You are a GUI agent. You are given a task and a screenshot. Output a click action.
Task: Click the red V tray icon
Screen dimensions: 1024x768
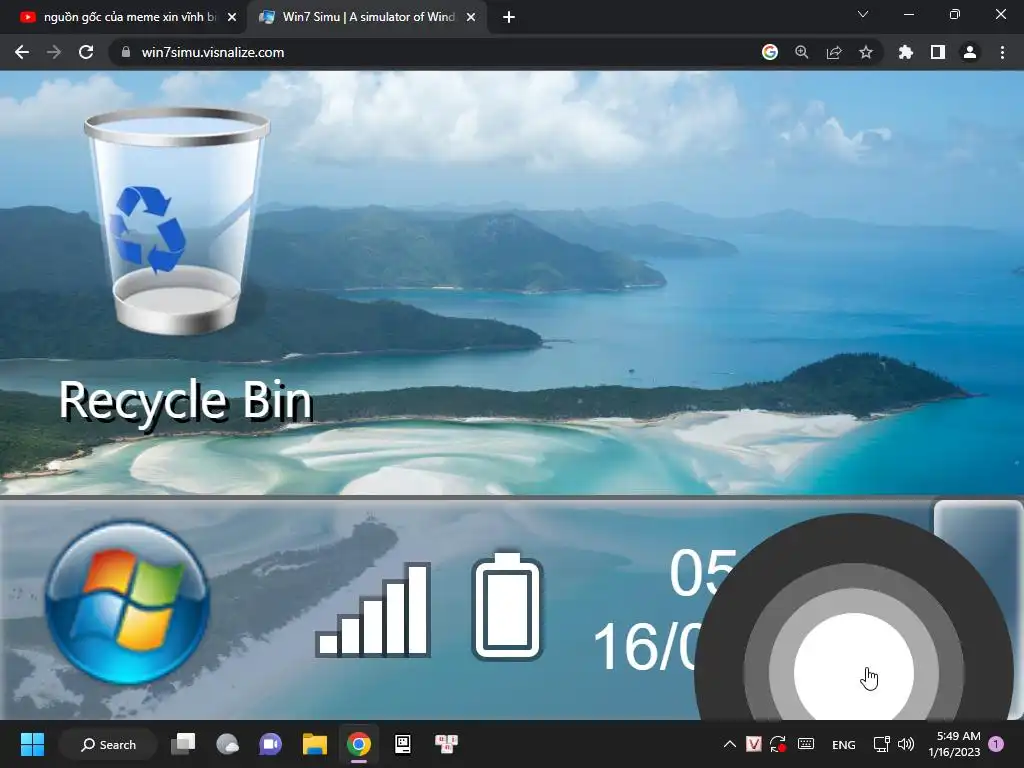(x=754, y=744)
